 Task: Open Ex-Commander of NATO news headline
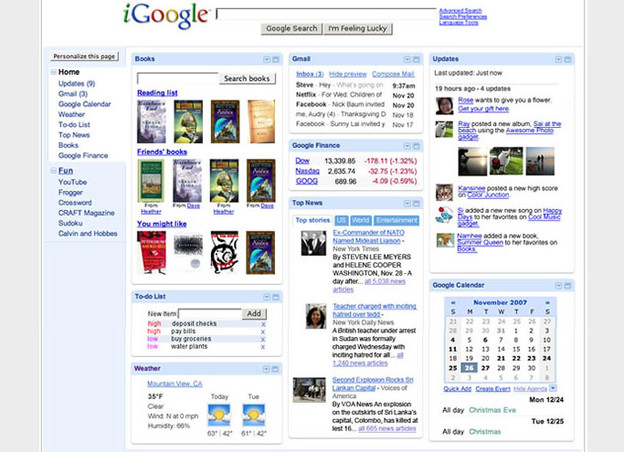(x=369, y=237)
